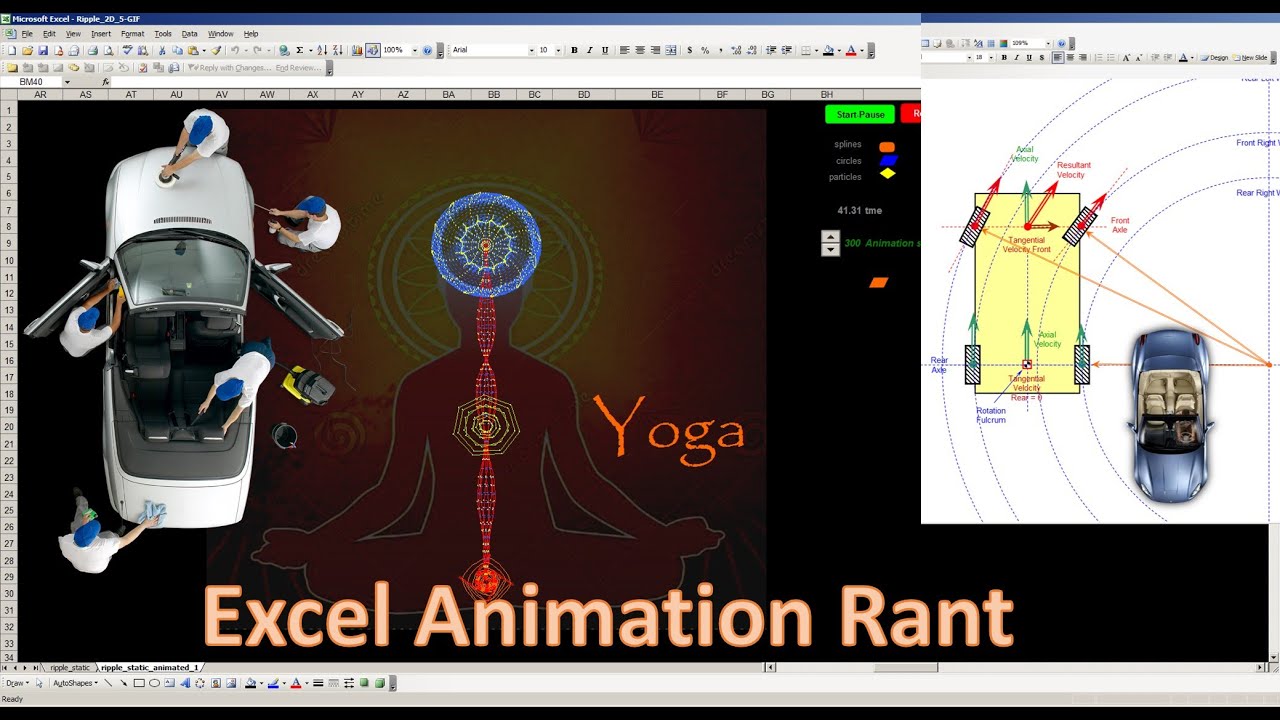This screenshot has width=1280, height=720.
Task: Open the Draw menu dropdown
Action: pos(17,683)
